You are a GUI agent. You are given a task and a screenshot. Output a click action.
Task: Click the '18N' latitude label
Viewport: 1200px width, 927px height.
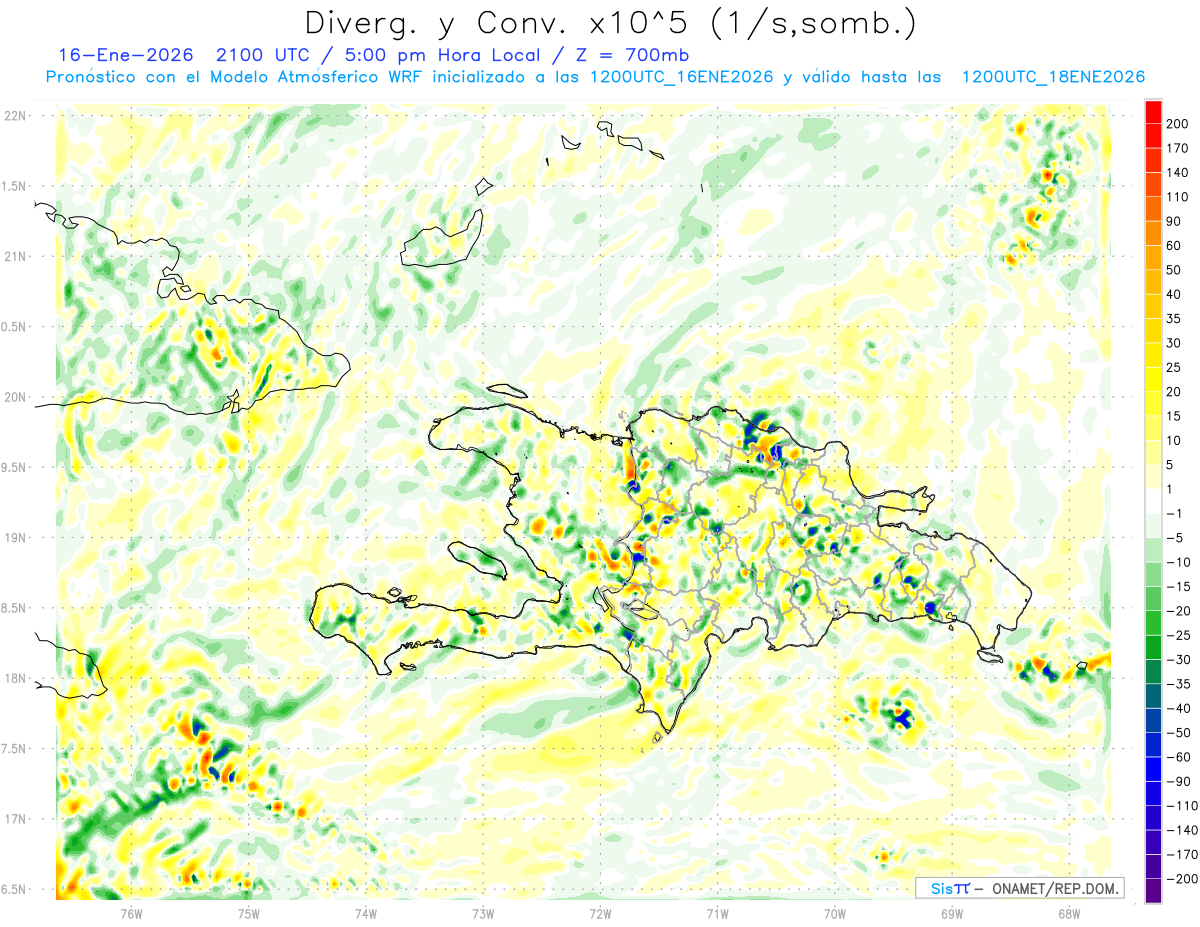(x=14, y=678)
